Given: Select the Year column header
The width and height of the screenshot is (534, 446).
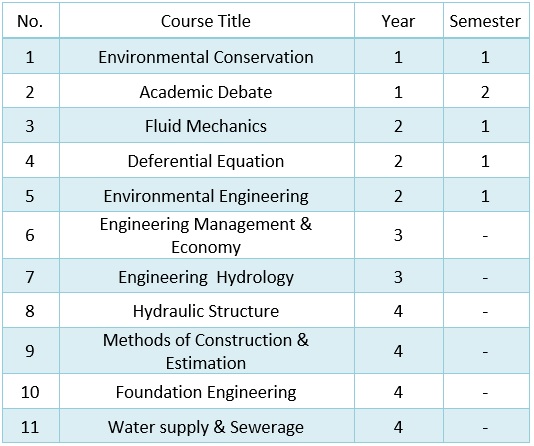Looking at the screenshot, I should 398,21.
